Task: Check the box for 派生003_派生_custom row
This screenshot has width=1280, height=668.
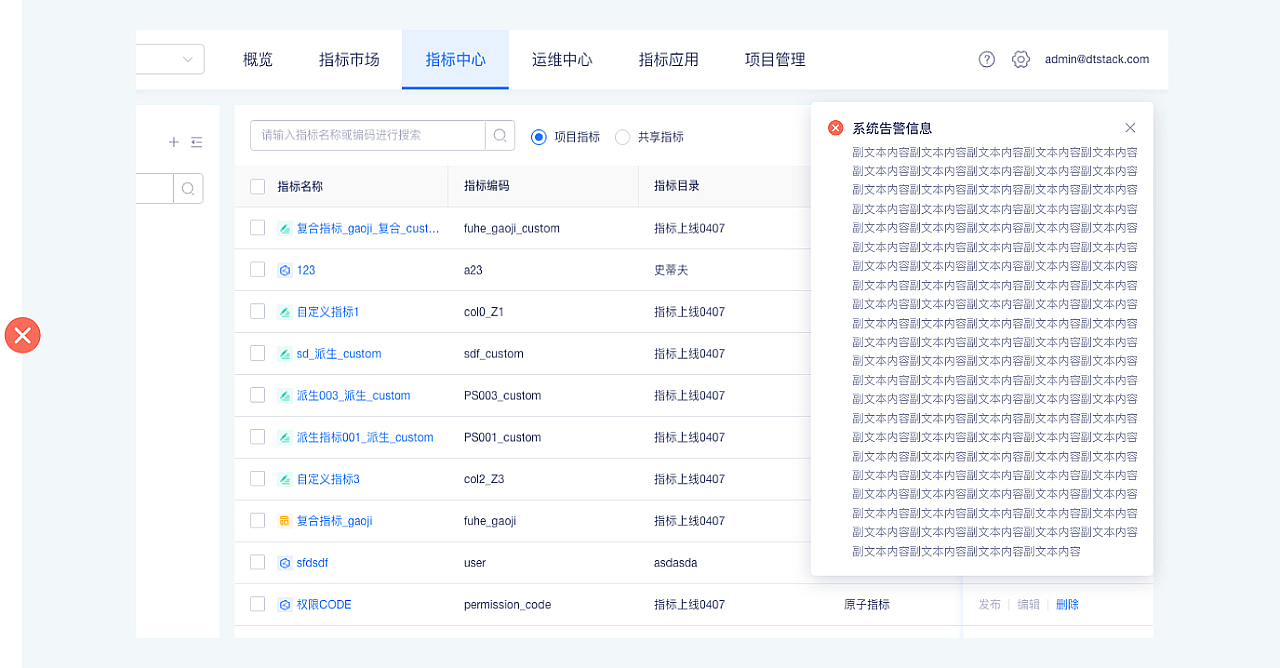Action: (258, 395)
